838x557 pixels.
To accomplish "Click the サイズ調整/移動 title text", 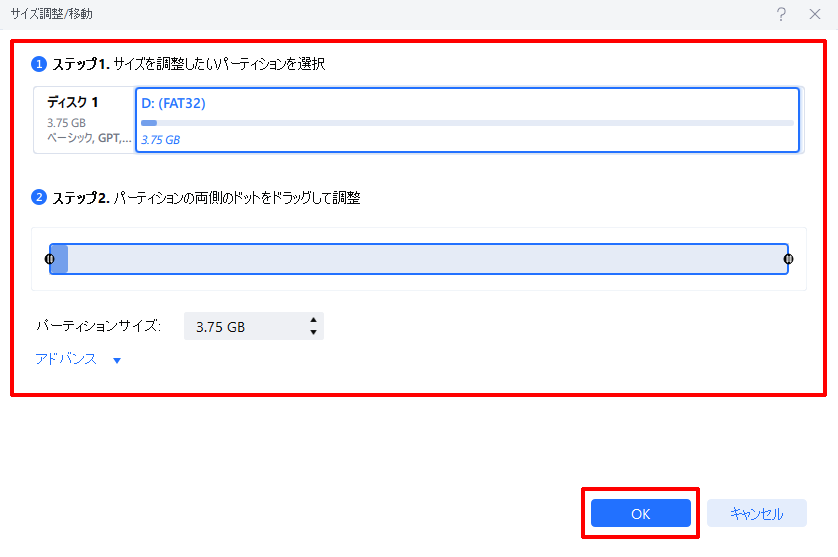I will [x=54, y=14].
